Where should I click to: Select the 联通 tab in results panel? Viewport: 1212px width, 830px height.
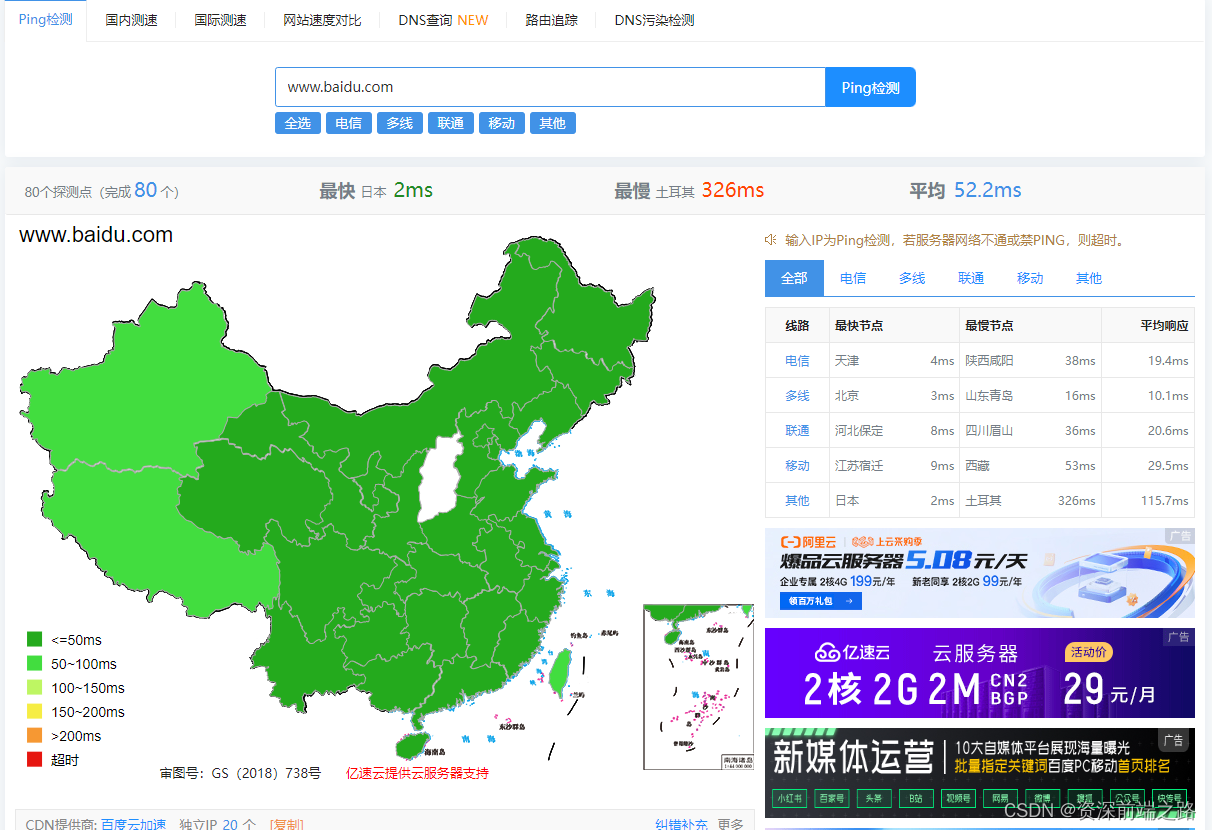971,278
